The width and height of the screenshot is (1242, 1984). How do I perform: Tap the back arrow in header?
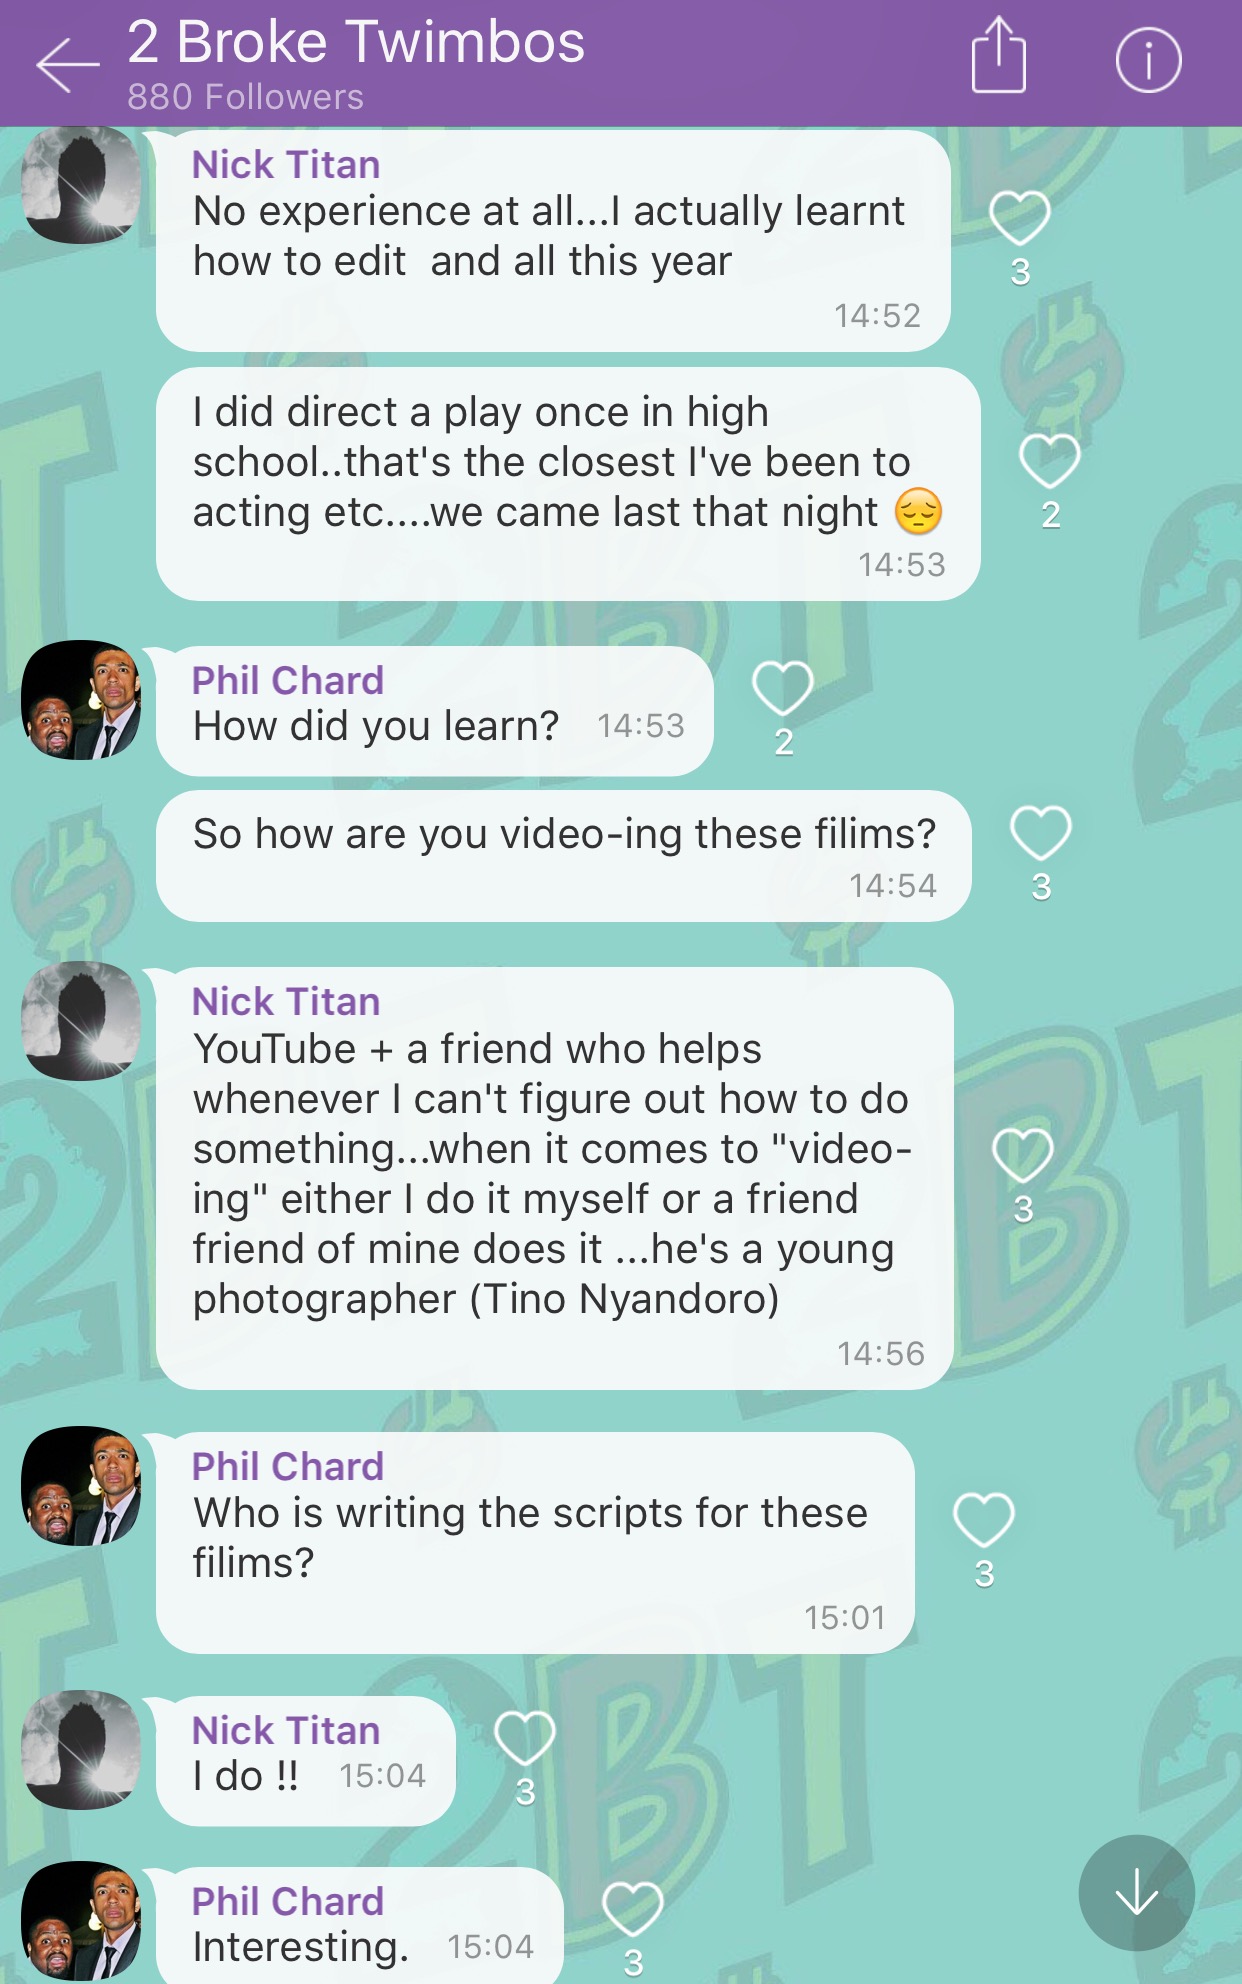pyautogui.click(x=68, y=64)
